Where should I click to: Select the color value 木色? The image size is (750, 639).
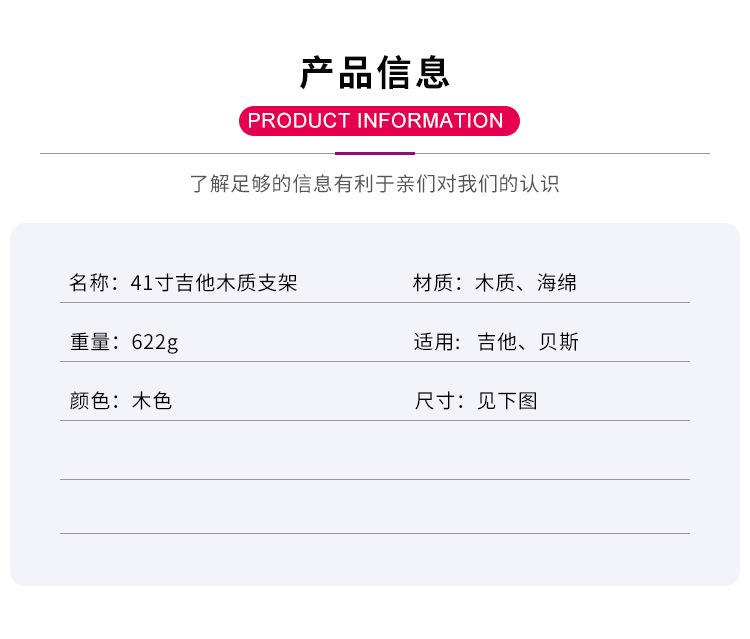pyautogui.click(x=152, y=401)
